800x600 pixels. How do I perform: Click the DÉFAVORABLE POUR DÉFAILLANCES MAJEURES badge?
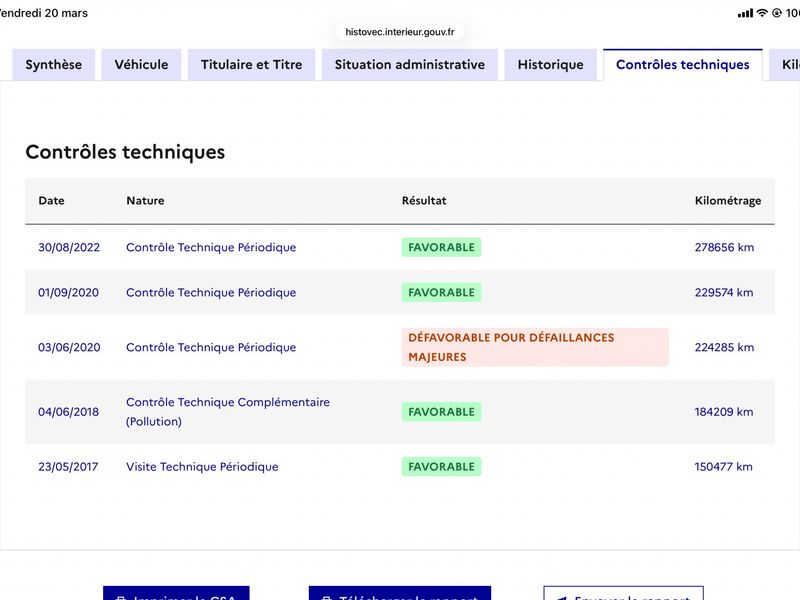(535, 347)
